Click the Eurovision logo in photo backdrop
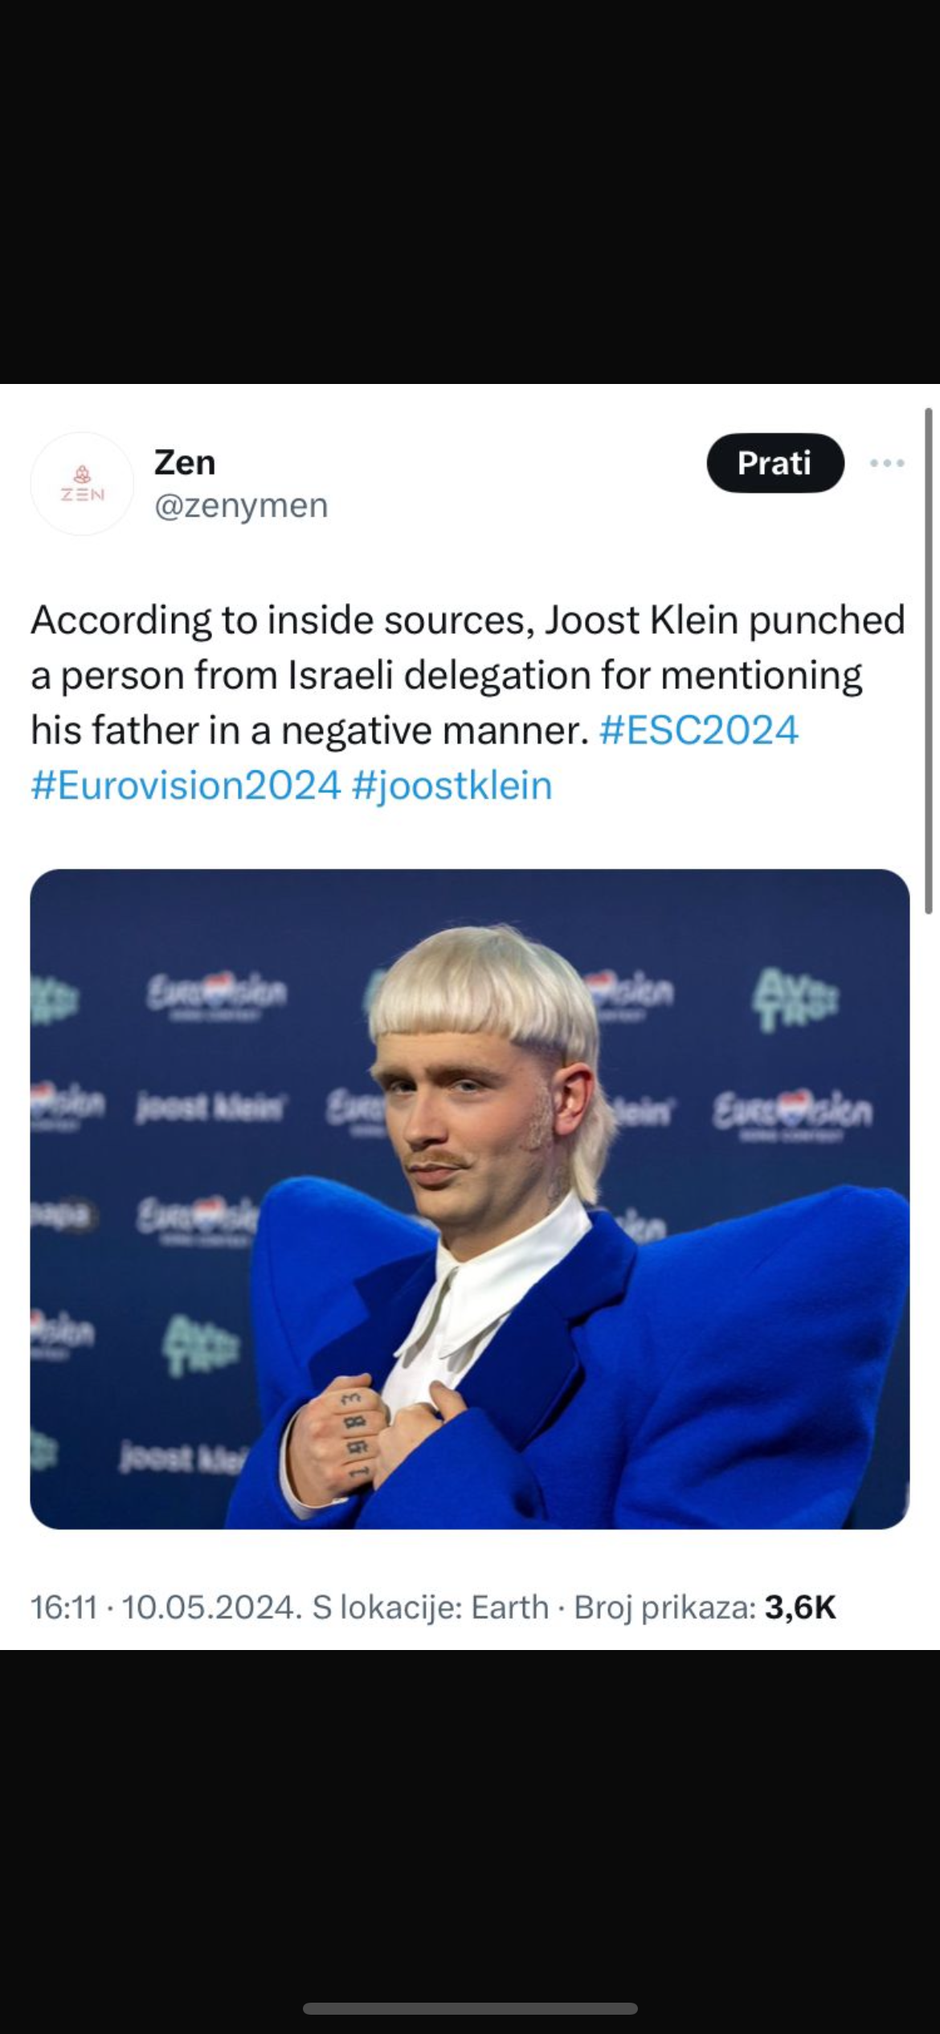940x2034 pixels. point(792,1112)
